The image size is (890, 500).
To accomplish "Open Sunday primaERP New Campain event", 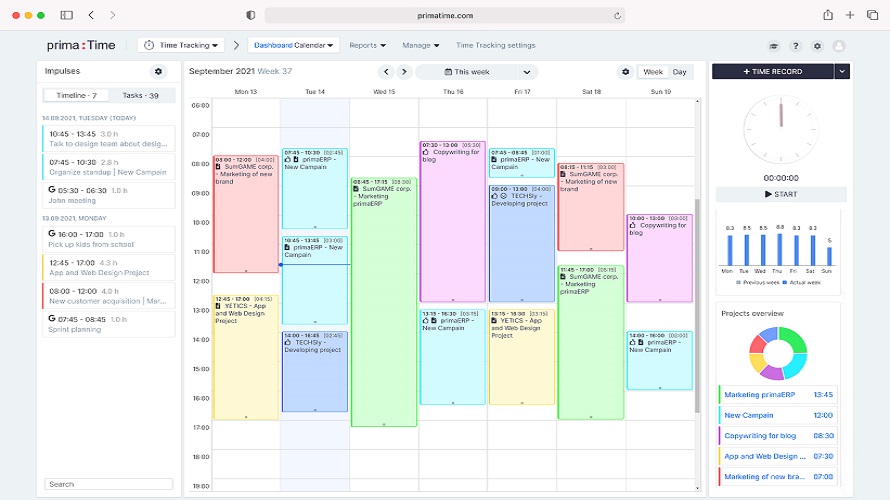I will click(660, 360).
